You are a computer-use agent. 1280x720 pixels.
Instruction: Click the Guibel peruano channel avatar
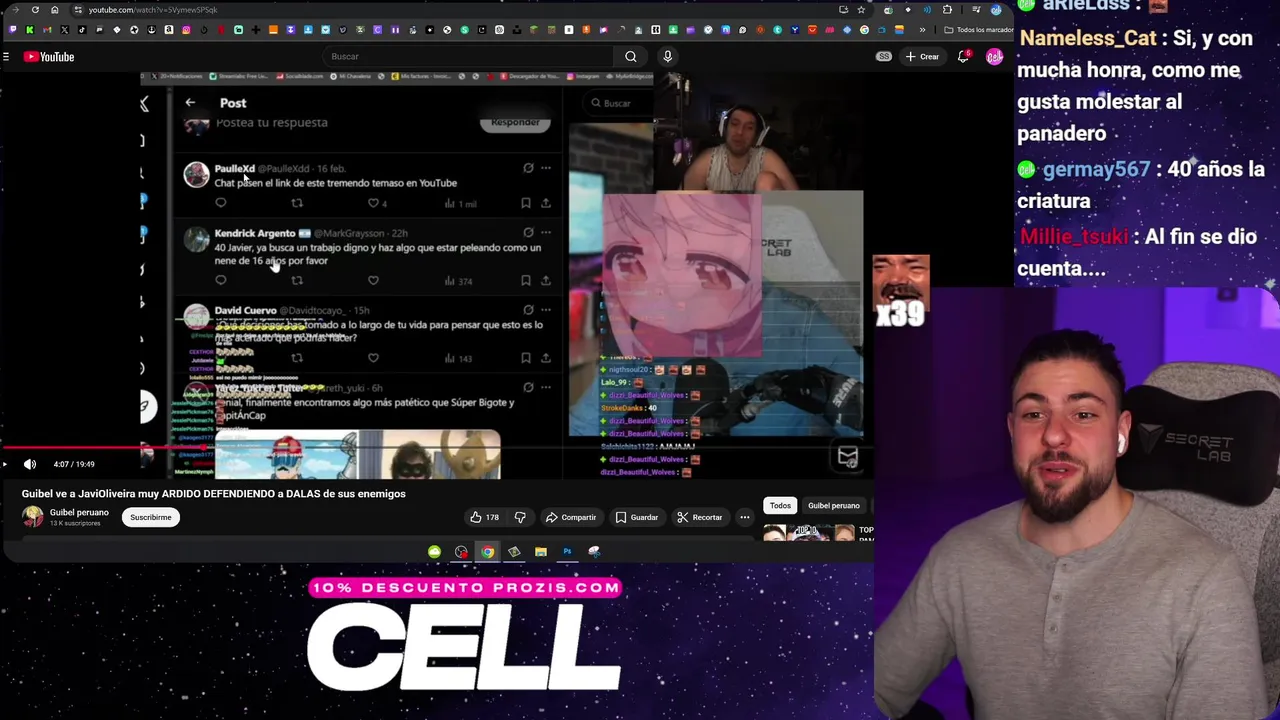click(x=33, y=516)
